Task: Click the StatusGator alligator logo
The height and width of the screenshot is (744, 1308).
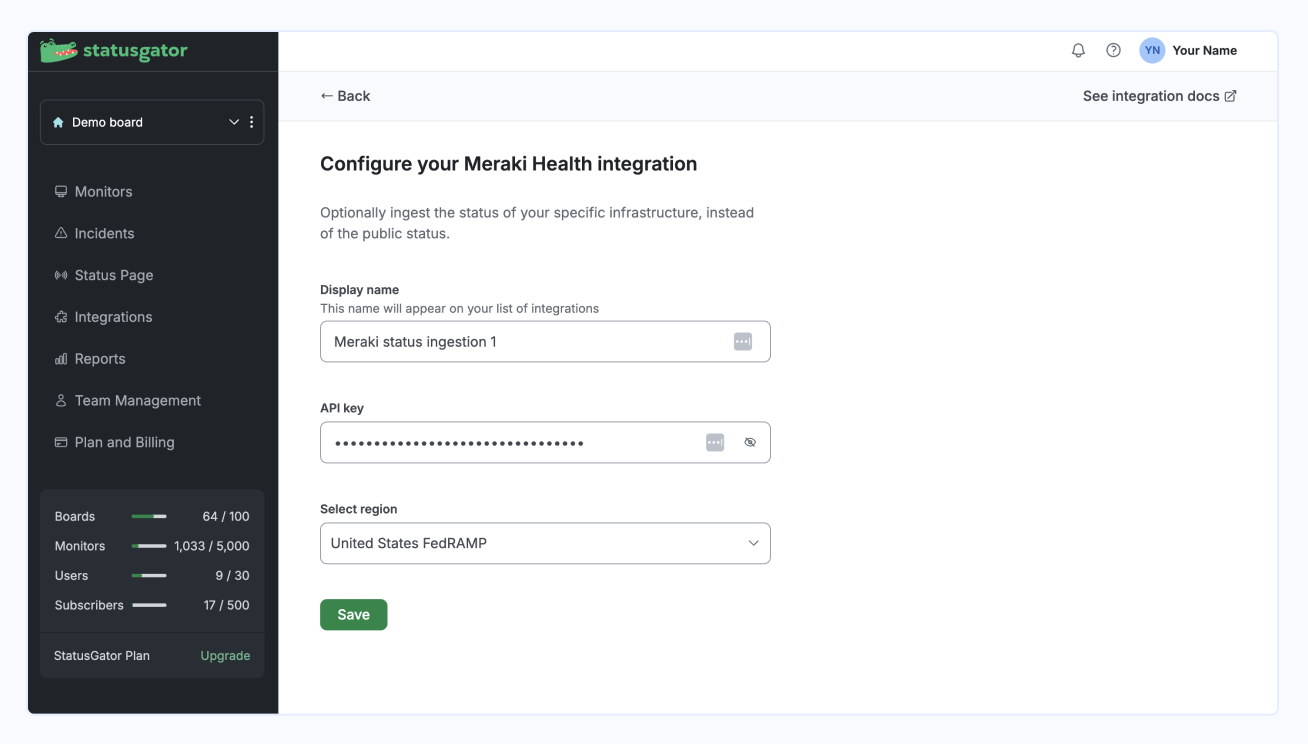Action: [59, 50]
